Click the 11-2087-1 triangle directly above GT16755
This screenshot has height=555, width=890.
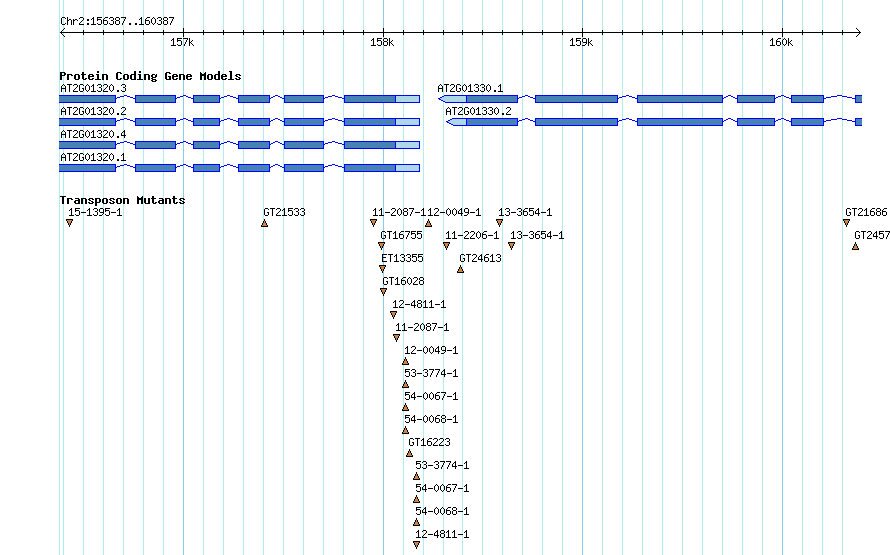tap(373, 223)
